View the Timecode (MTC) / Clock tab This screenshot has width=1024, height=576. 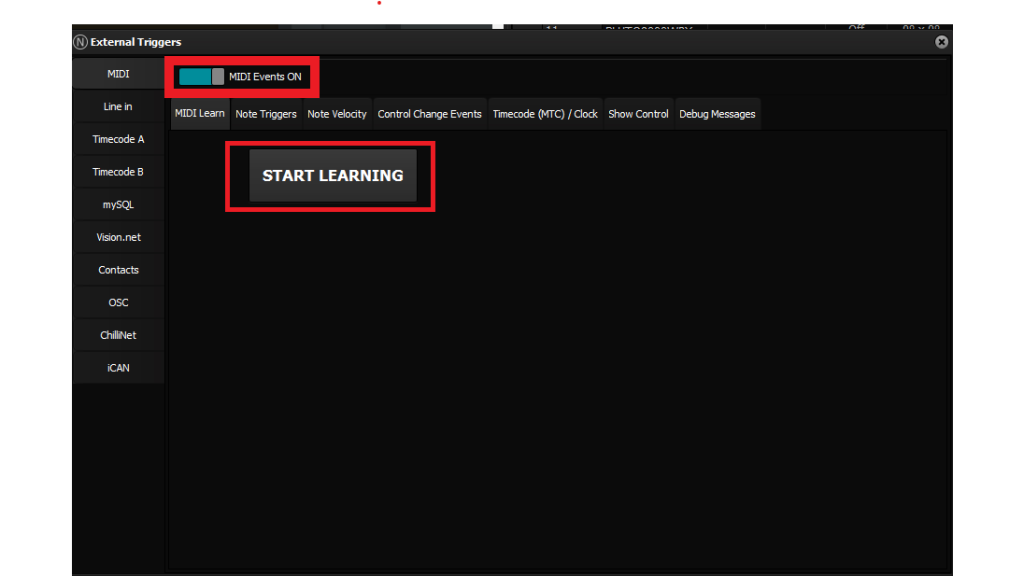coord(545,114)
